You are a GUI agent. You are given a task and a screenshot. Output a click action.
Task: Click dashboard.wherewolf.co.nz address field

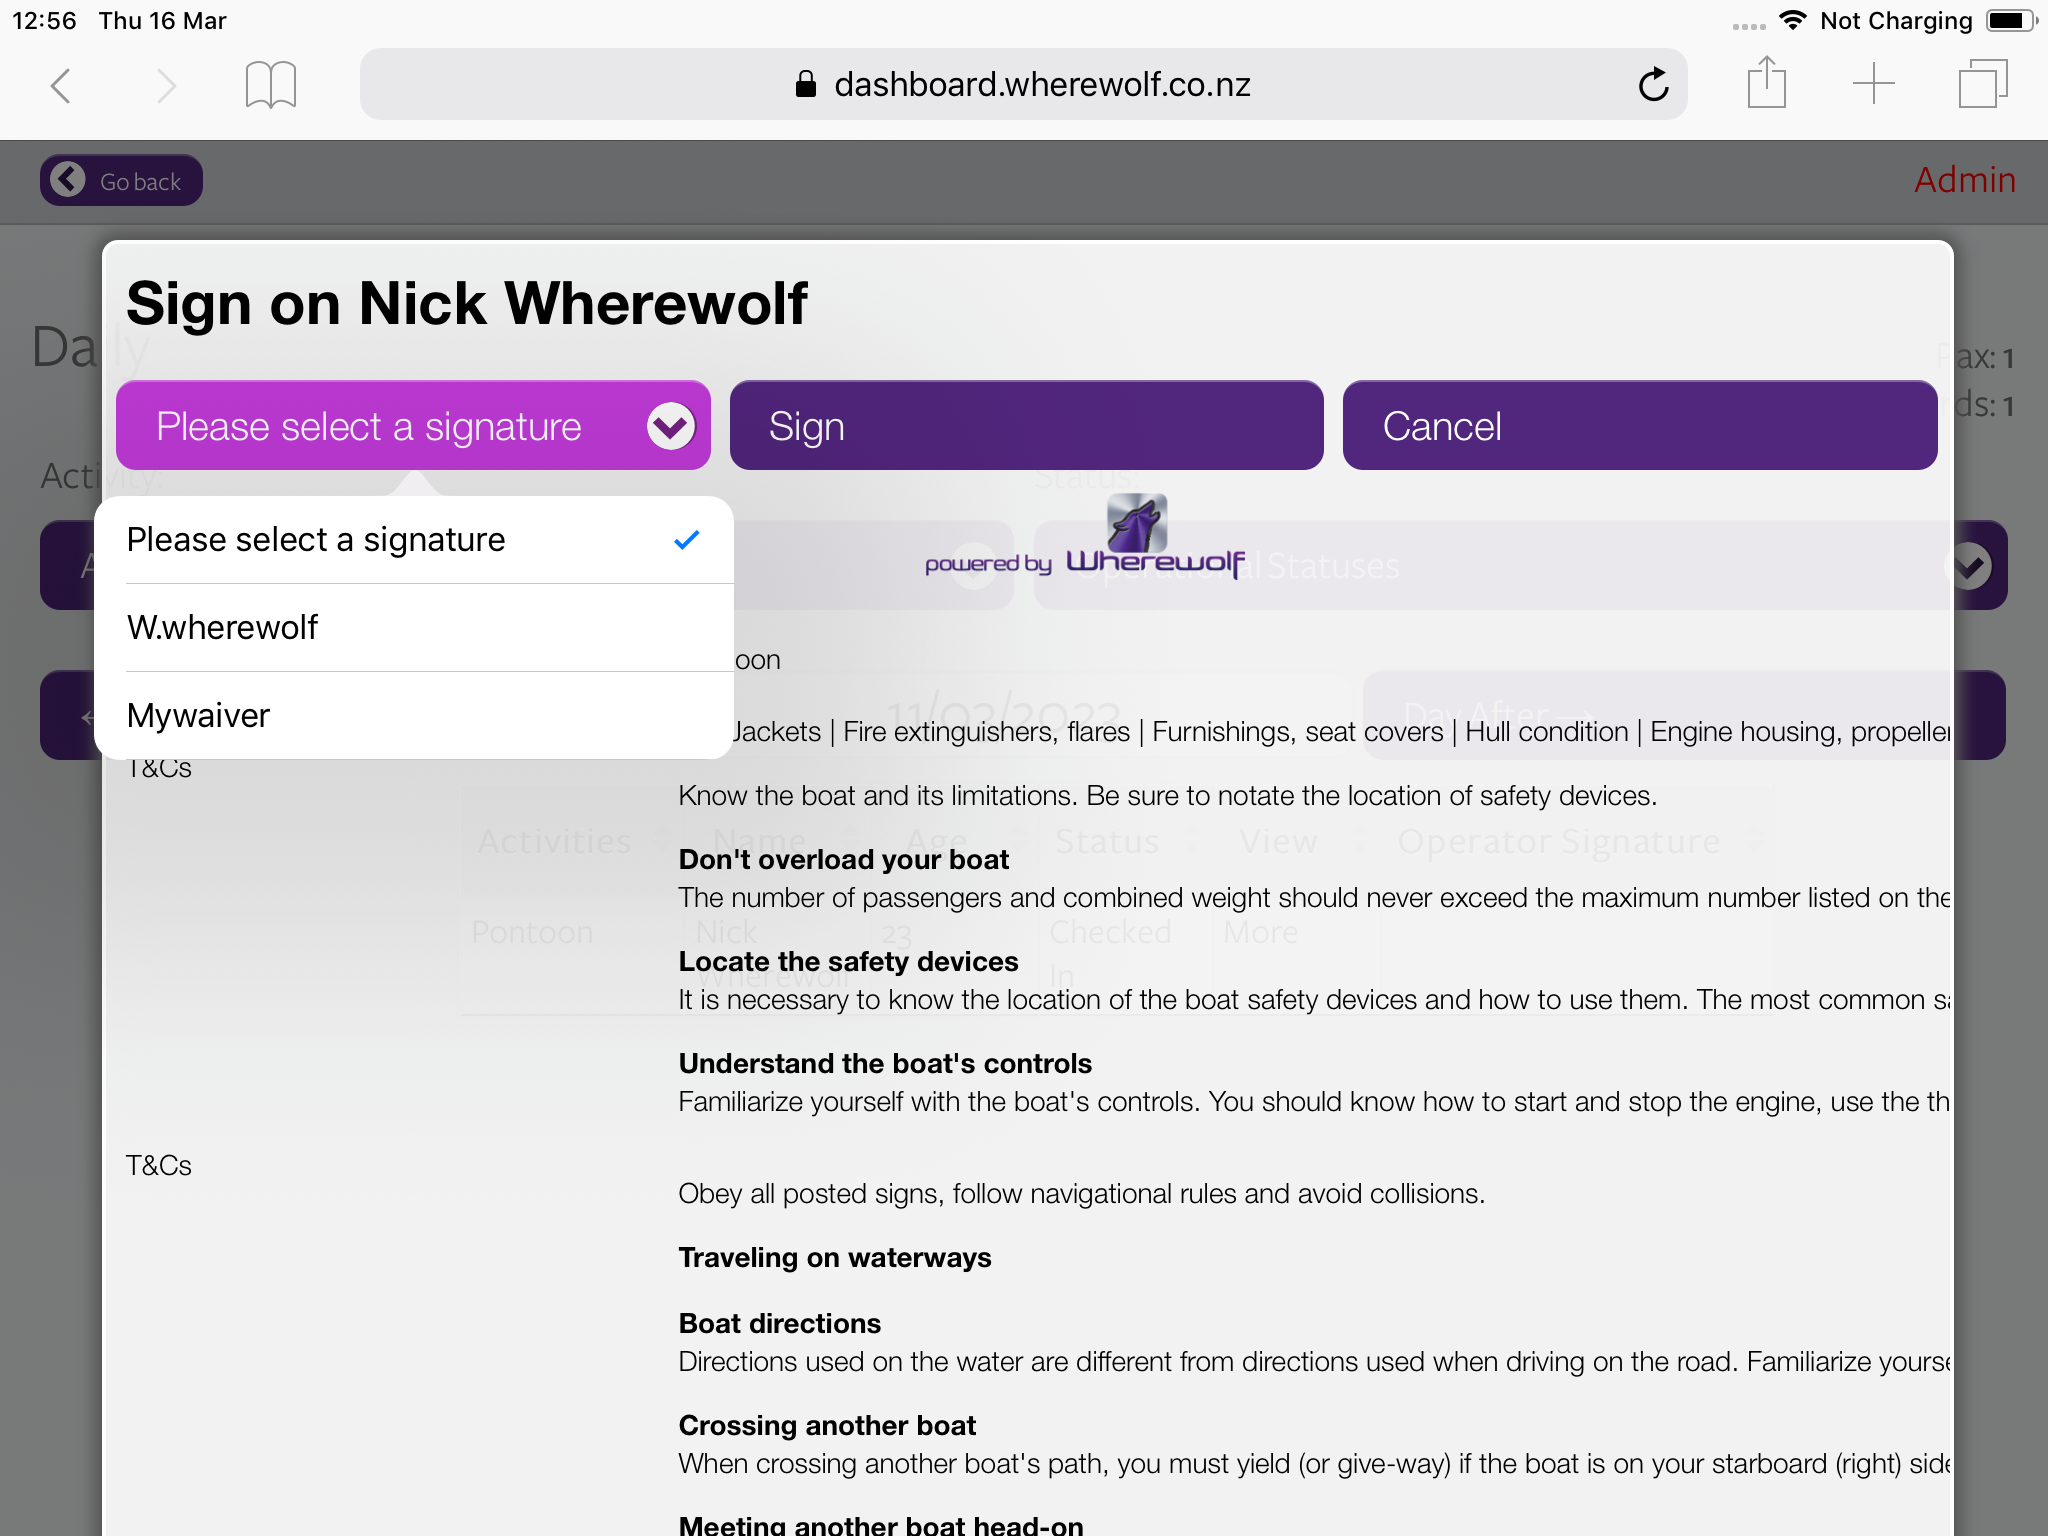point(1023,84)
